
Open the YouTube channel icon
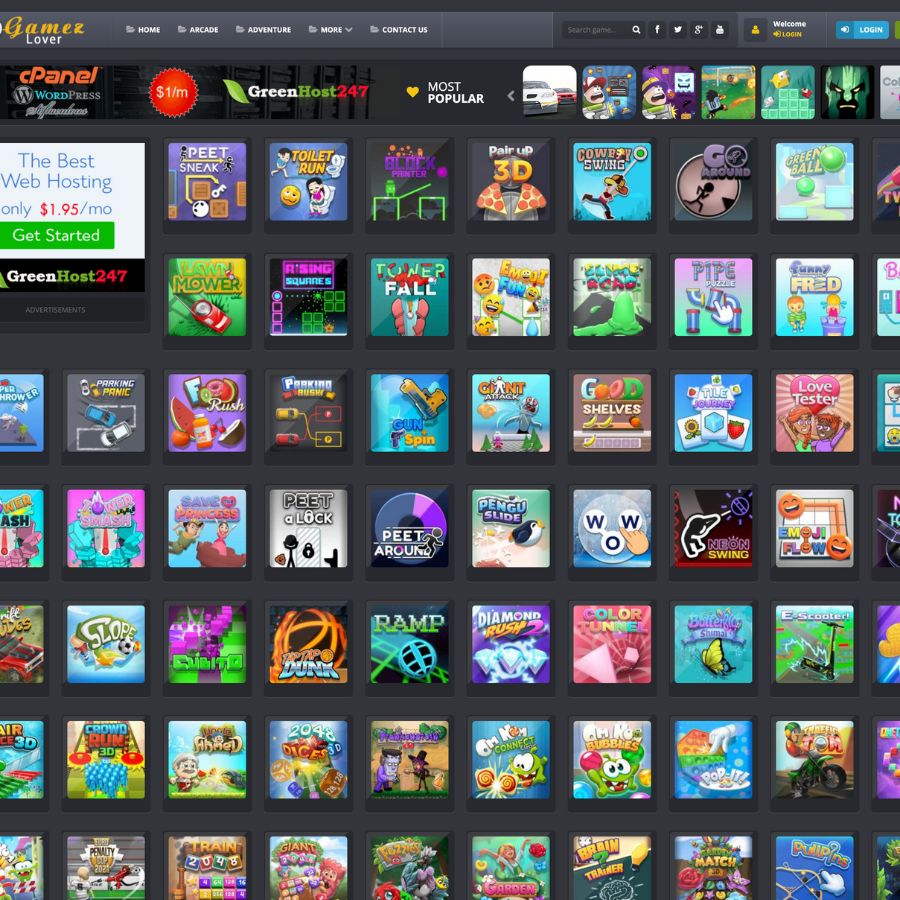[x=720, y=30]
